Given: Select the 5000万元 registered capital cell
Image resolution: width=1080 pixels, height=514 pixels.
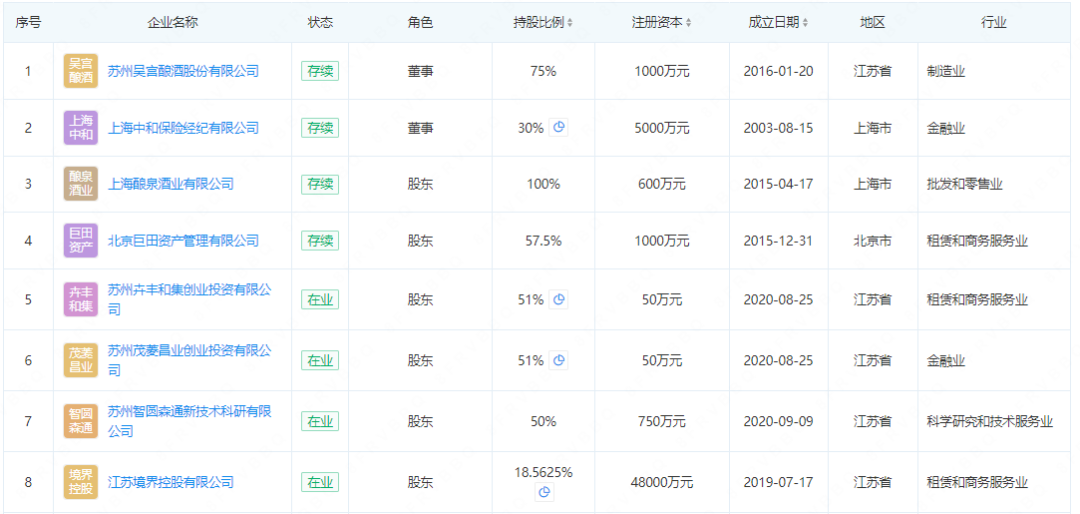Looking at the screenshot, I should [x=661, y=128].
